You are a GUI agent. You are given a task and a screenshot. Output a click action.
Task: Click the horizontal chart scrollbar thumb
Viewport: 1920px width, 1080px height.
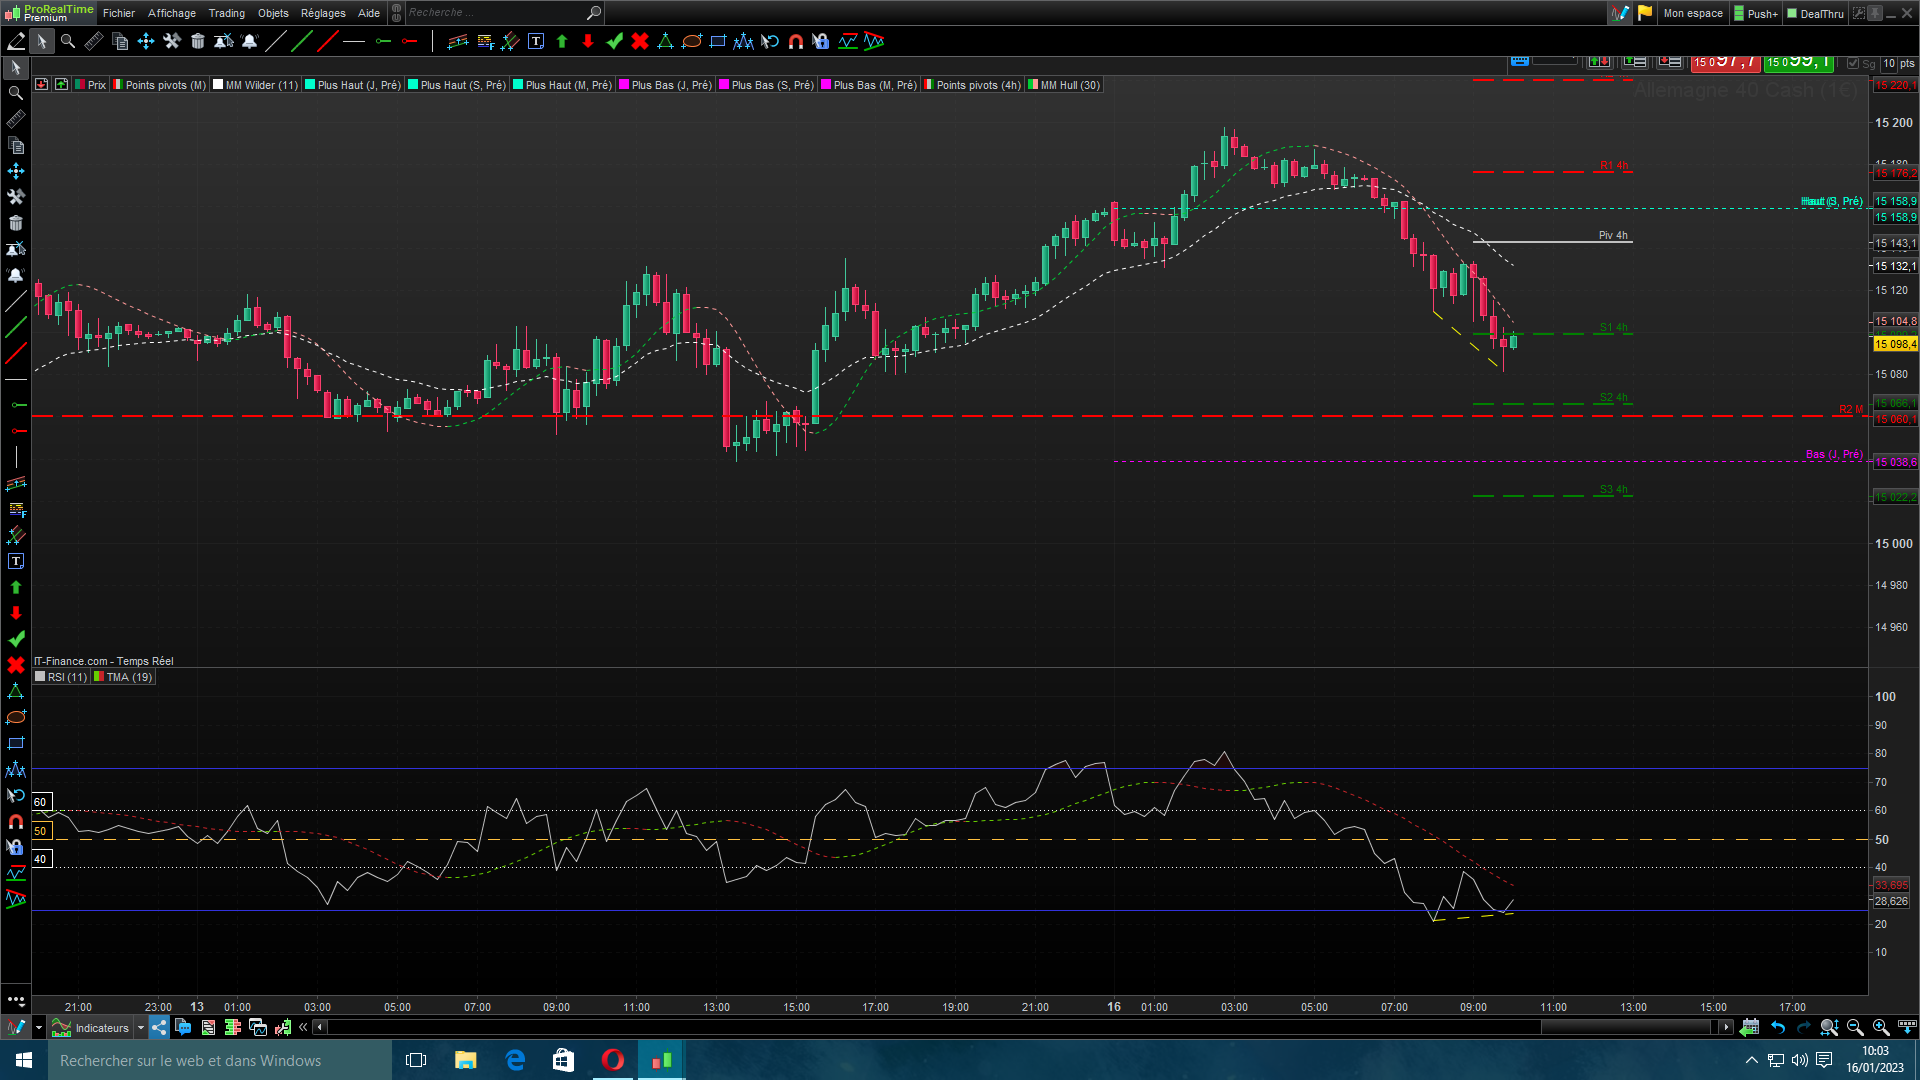click(1626, 1027)
